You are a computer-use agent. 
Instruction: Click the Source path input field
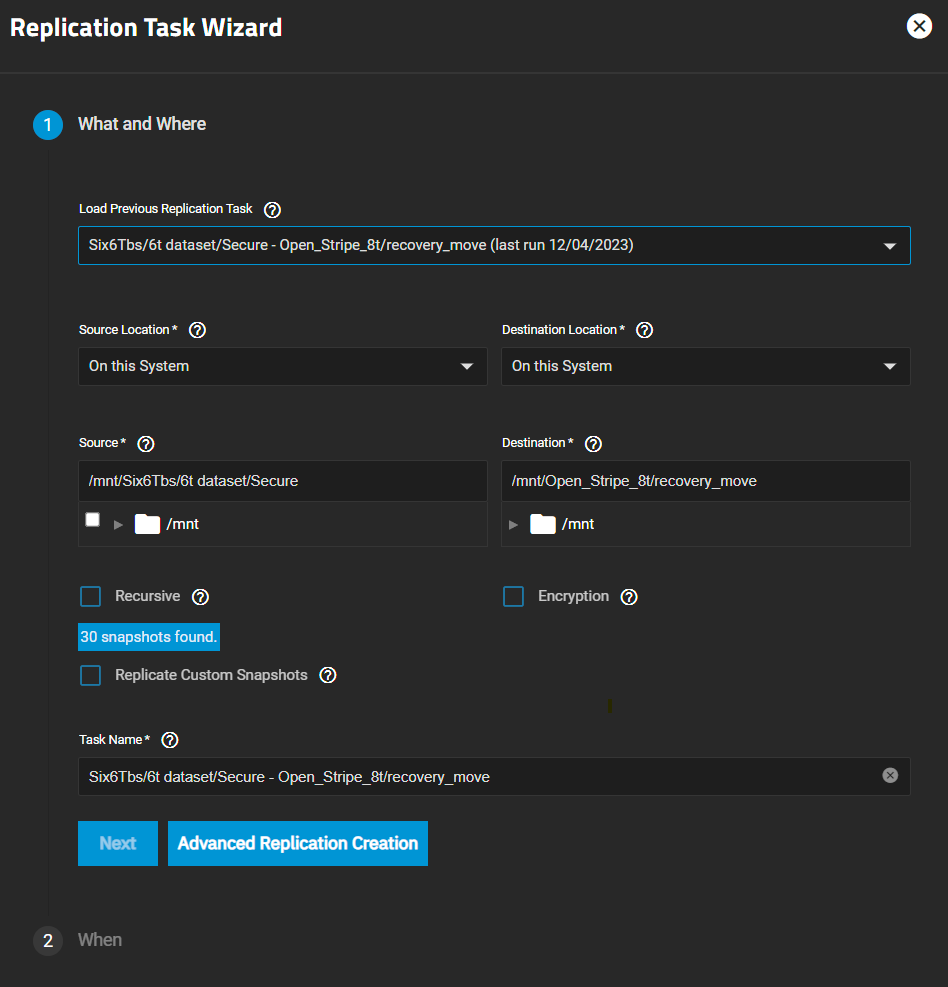coord(283,481)
